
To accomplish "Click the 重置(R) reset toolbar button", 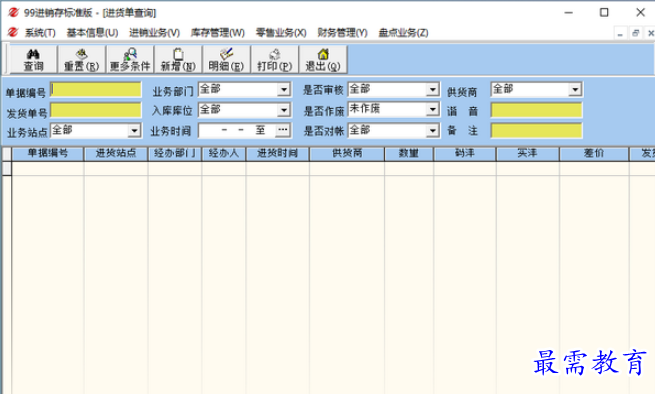I will pyautogui.click(x=81, y=59).
